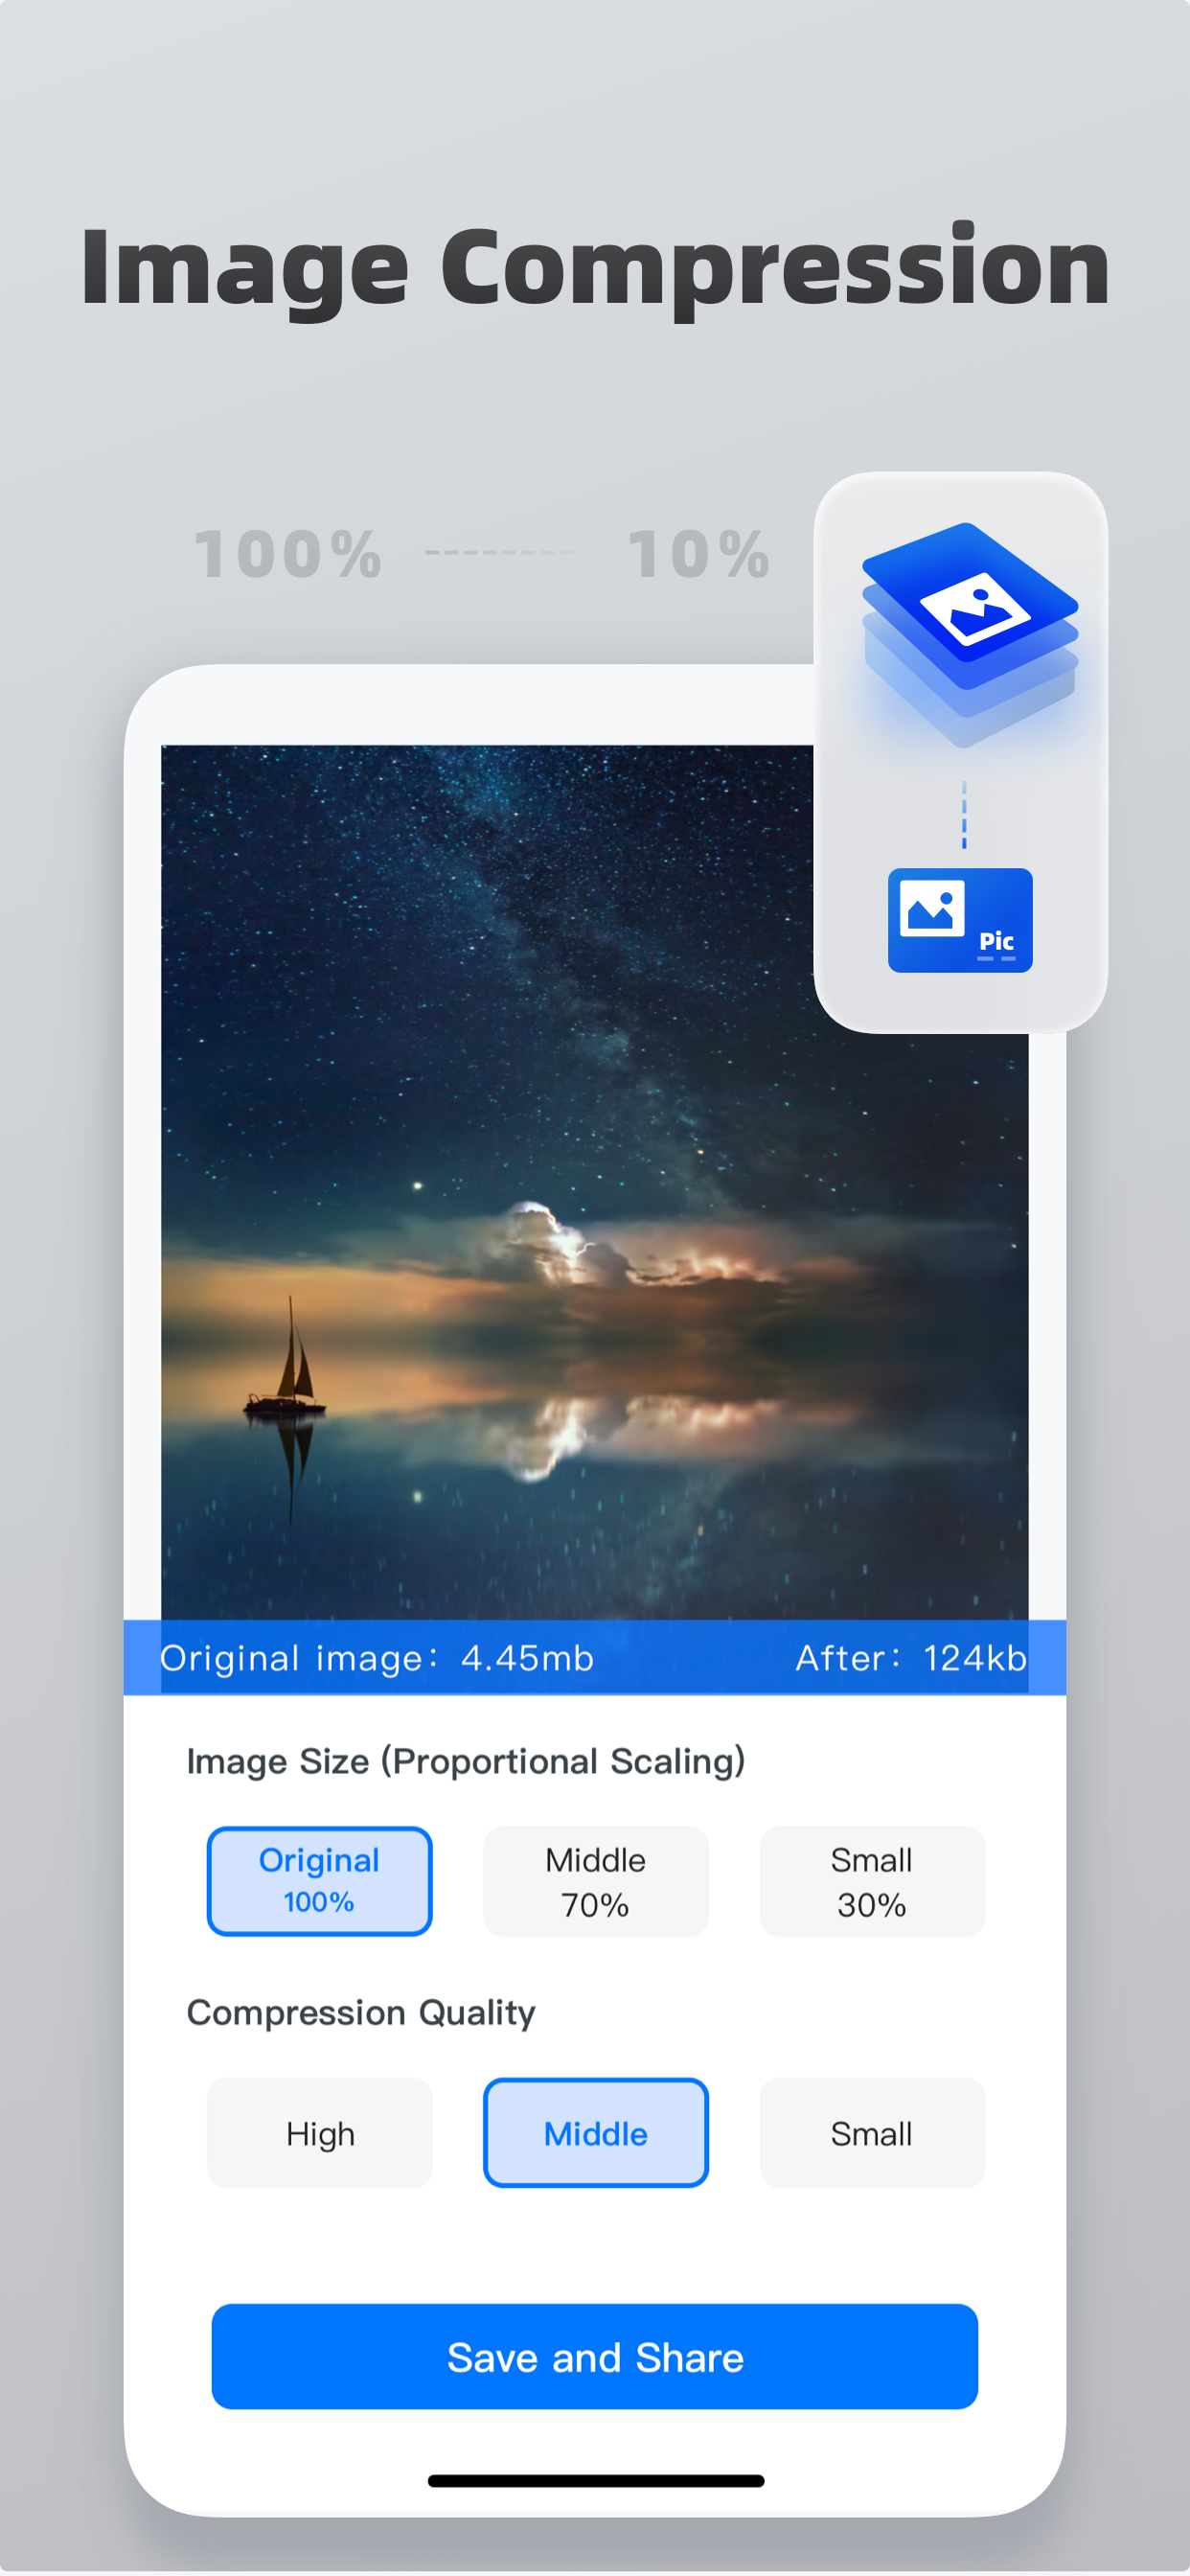This screenshot has height=2576, width=1190.
Task: Tap the Original image: 4.45mb label
Action: click(377, 1658)
